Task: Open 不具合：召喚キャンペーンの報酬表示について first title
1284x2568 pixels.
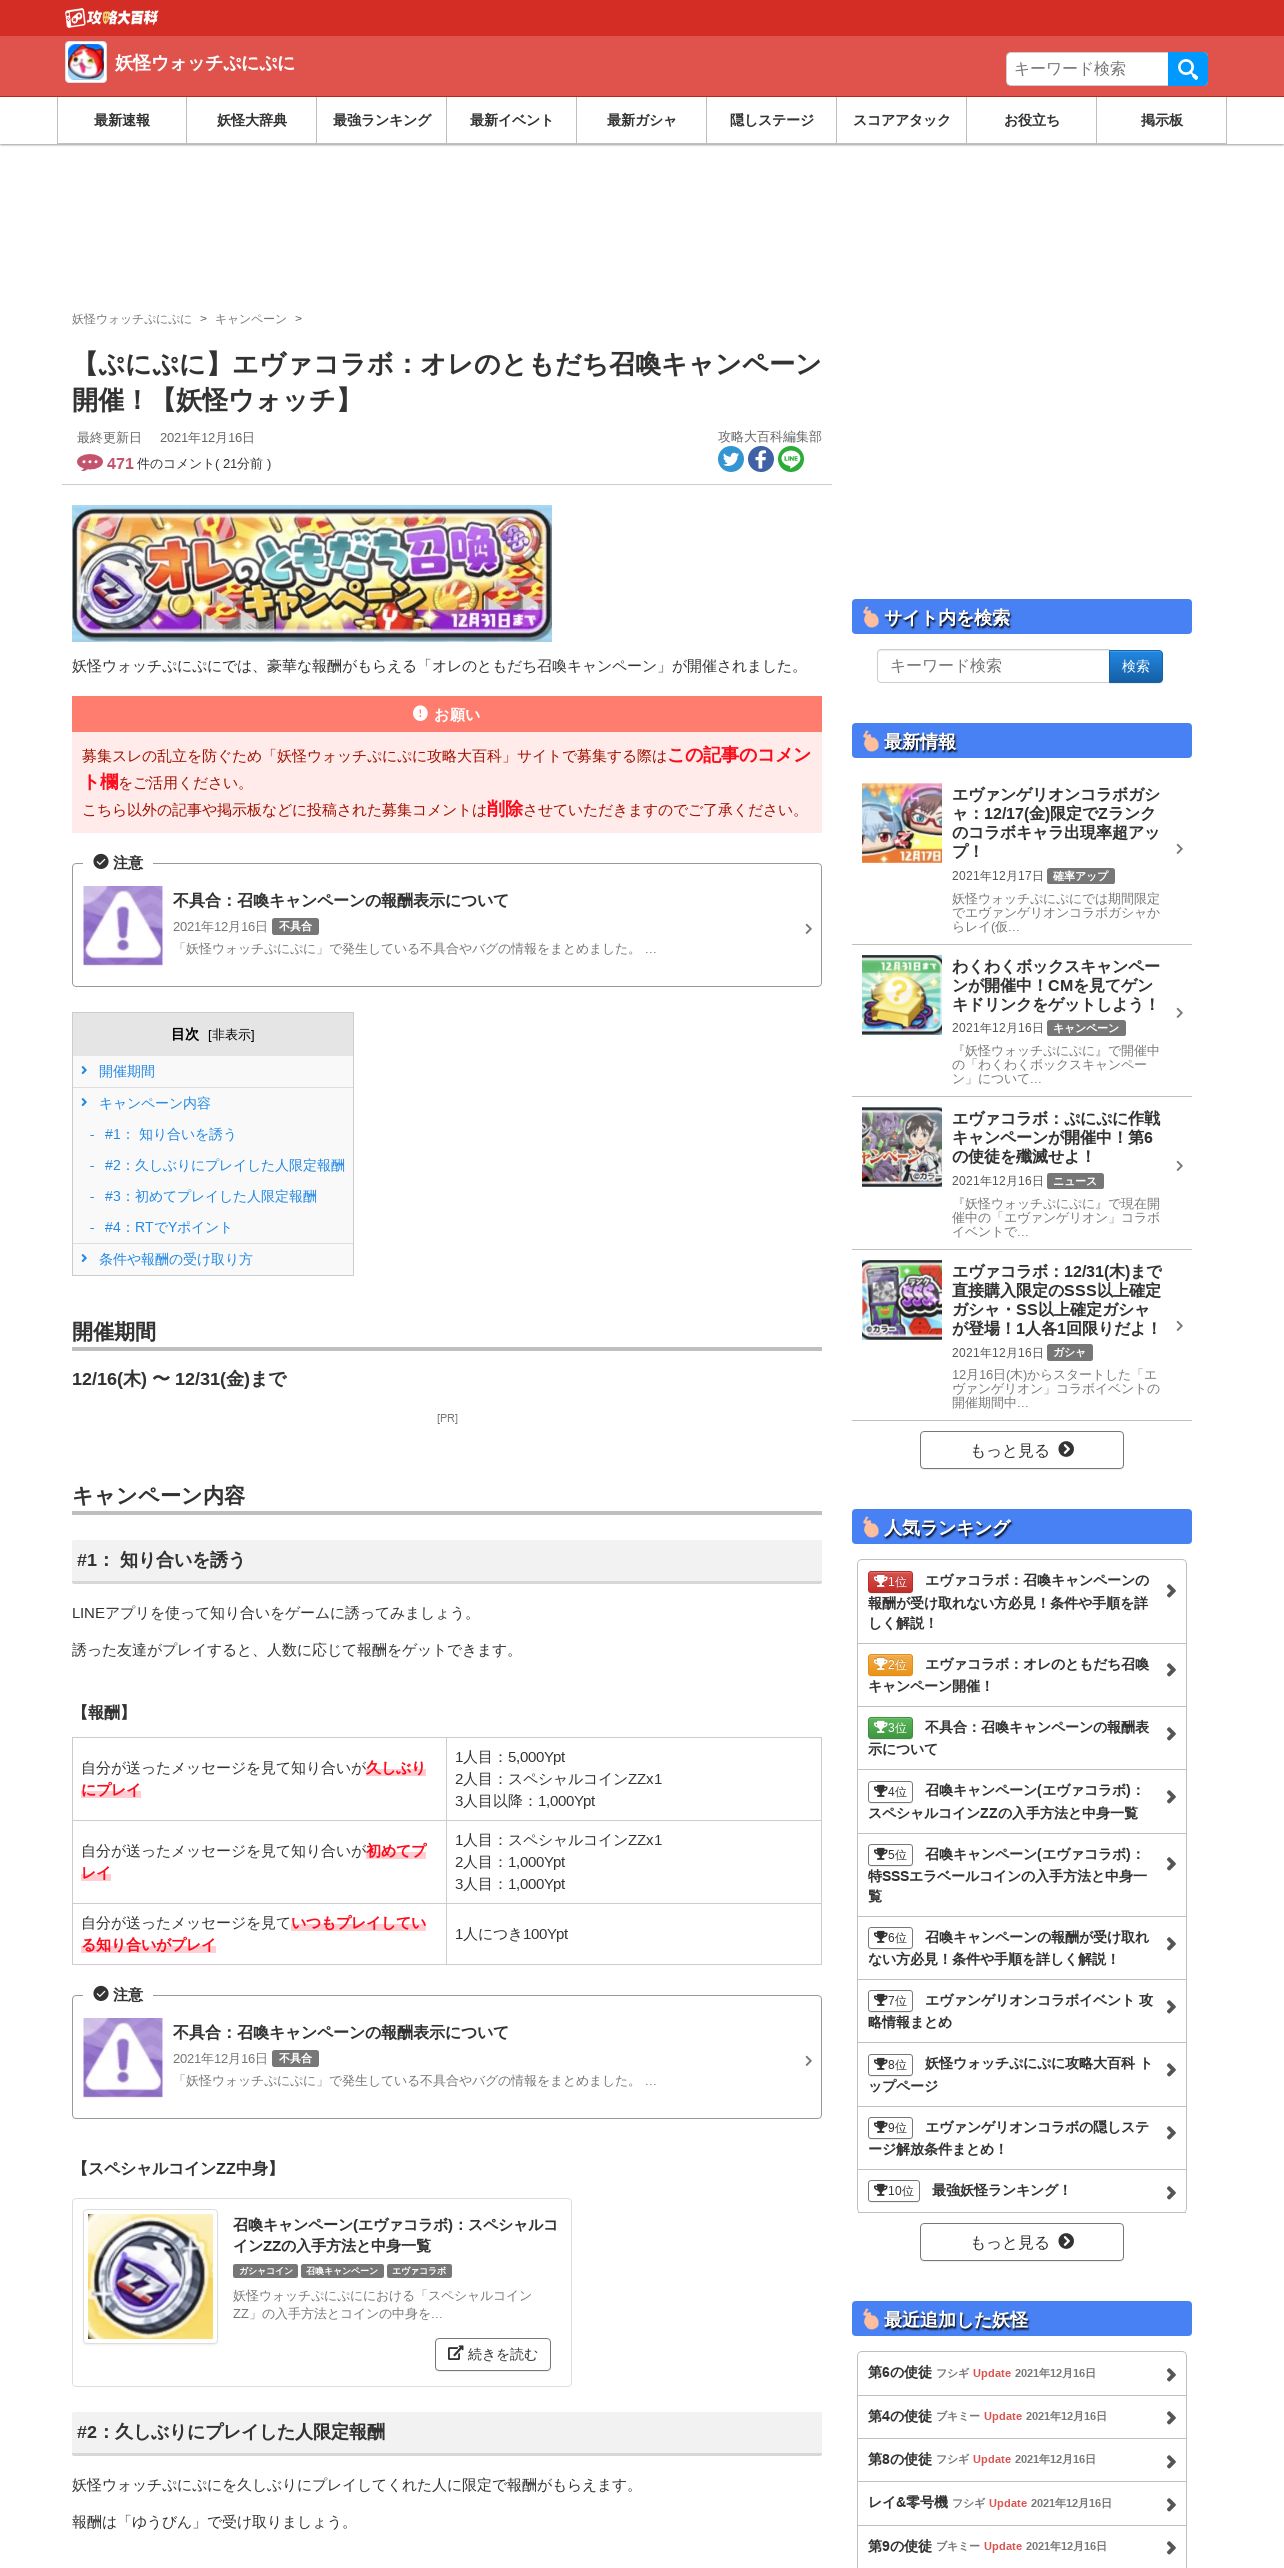Action: click(340, 900)
